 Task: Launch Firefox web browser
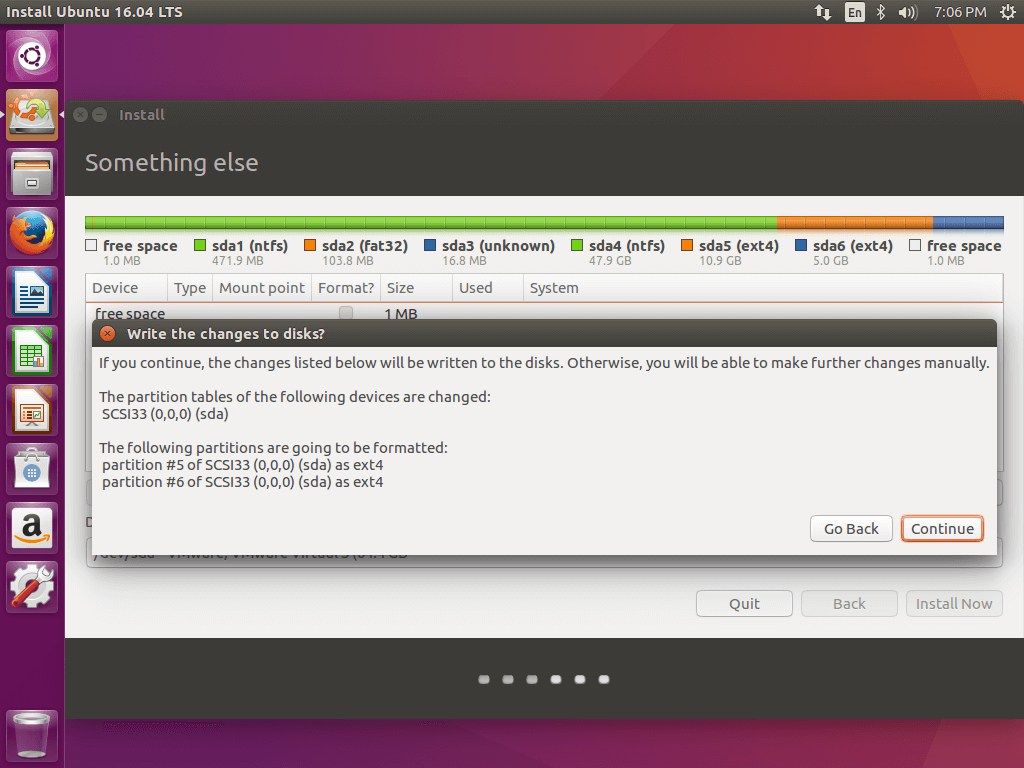coord(32,233)
